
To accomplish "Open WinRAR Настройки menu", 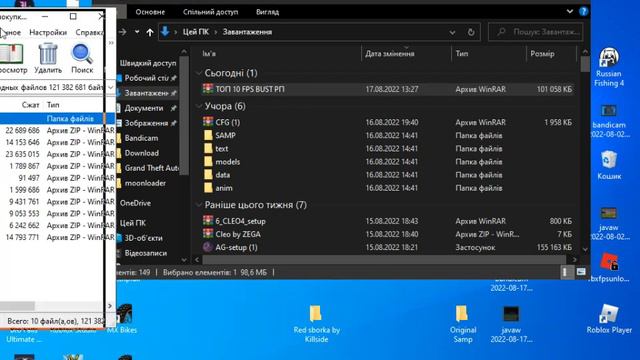I will tap(48, 32).
